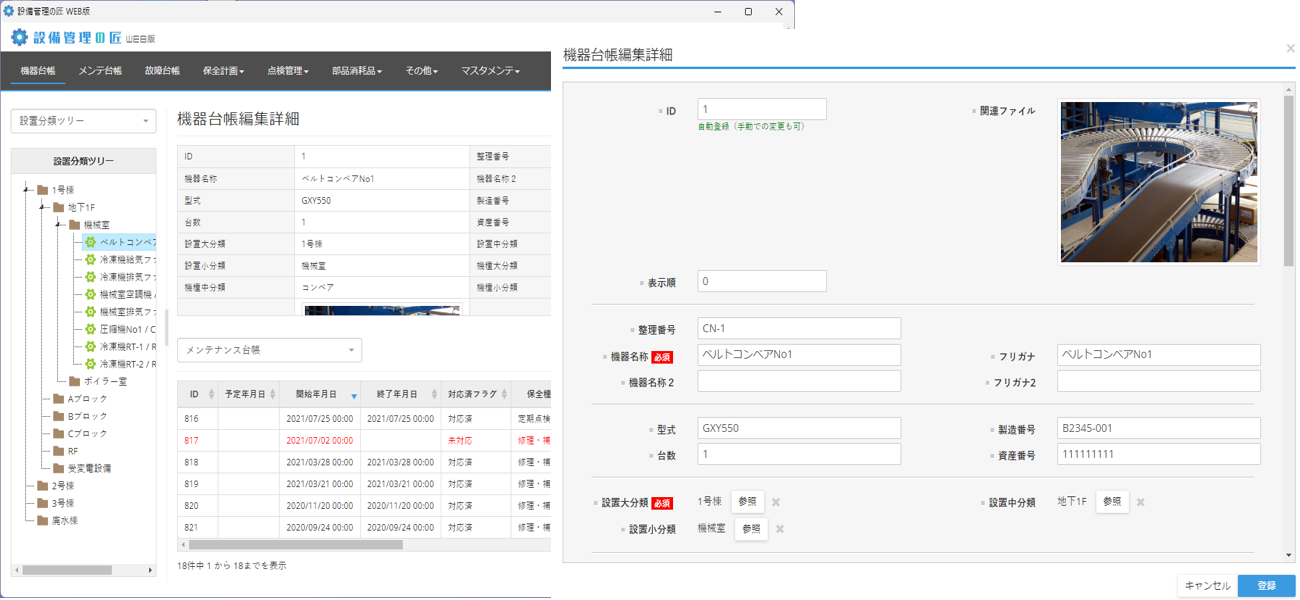1300x600 pixels.
Task: Switch to the 故障台帳 tab
Action: (x=162, y=71)
